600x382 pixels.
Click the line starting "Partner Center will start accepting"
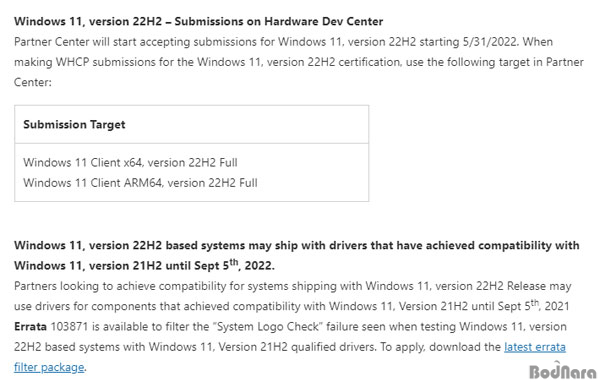[283, 42]
